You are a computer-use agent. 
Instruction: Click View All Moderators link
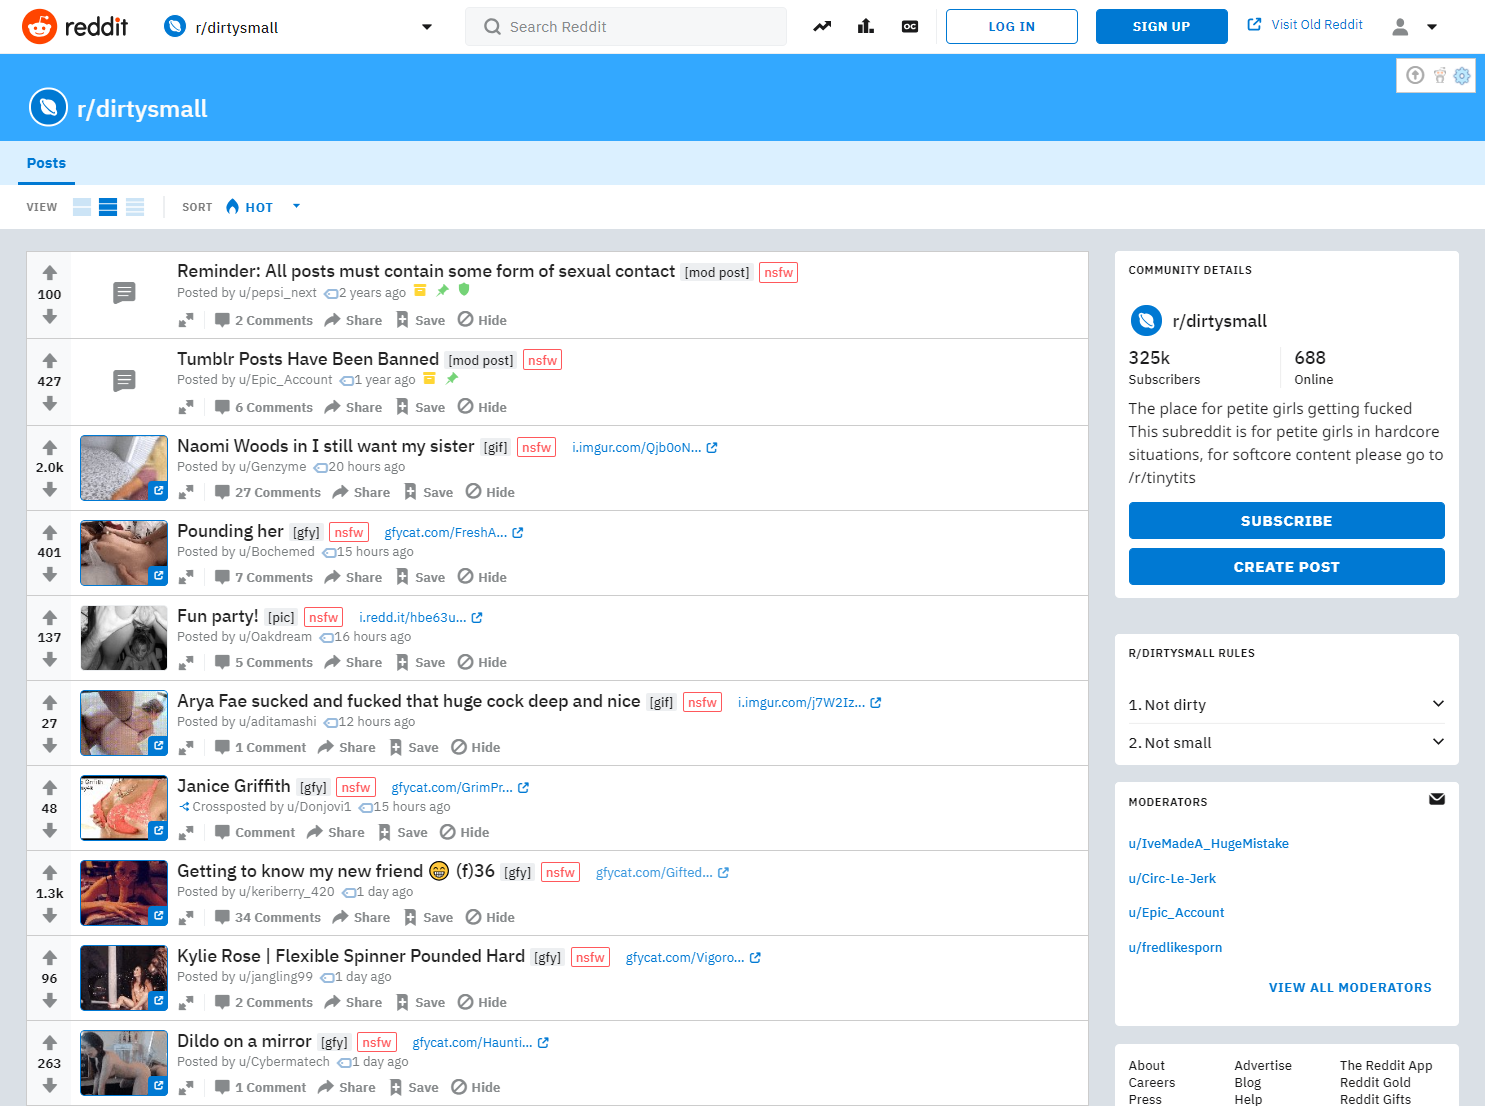(1350, 988)
